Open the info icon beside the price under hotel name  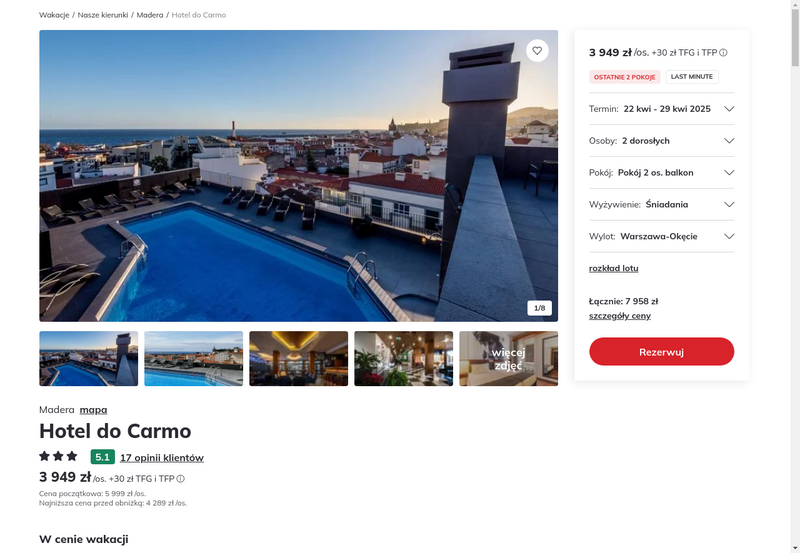click(181, 479)
